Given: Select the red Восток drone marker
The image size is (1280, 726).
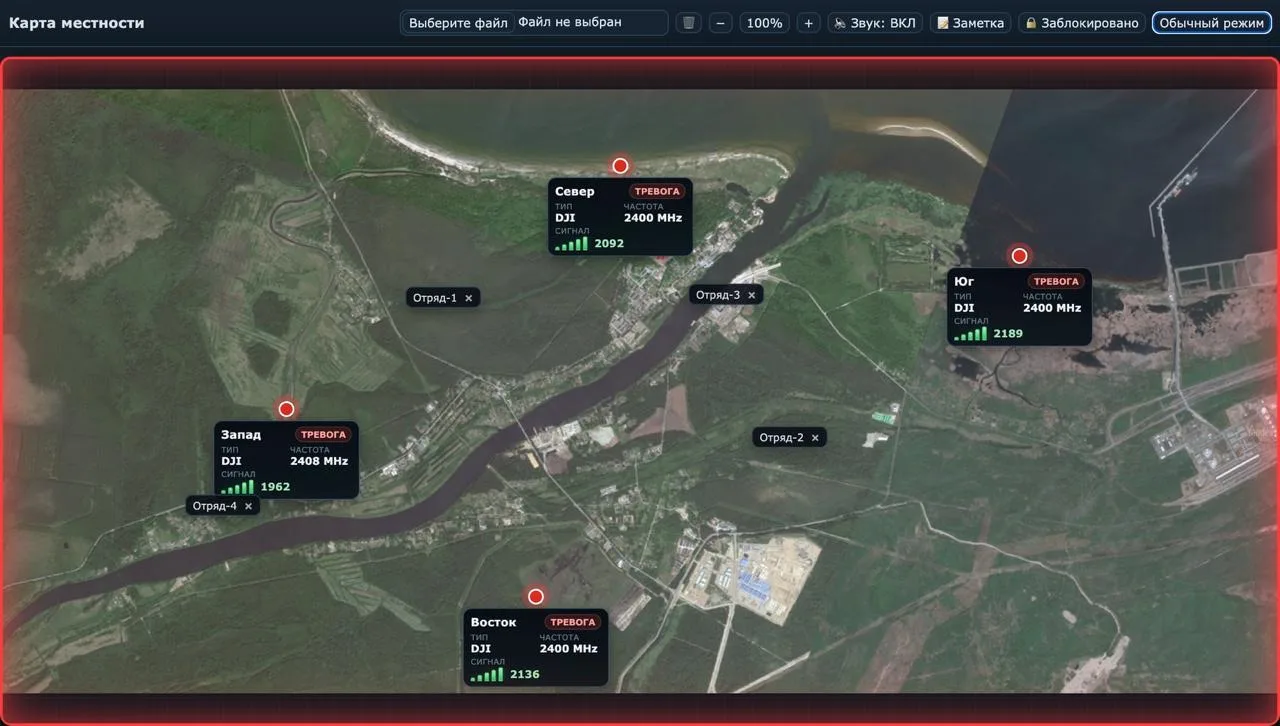Looking at the screenshot, I should coord(535,597).
